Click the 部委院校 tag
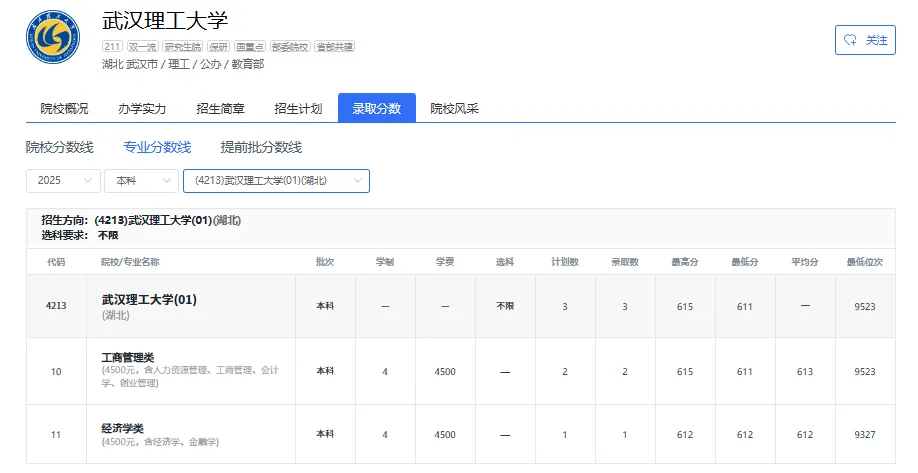The width and height of the screenshot is (918, 473). [x=290, y=46]
